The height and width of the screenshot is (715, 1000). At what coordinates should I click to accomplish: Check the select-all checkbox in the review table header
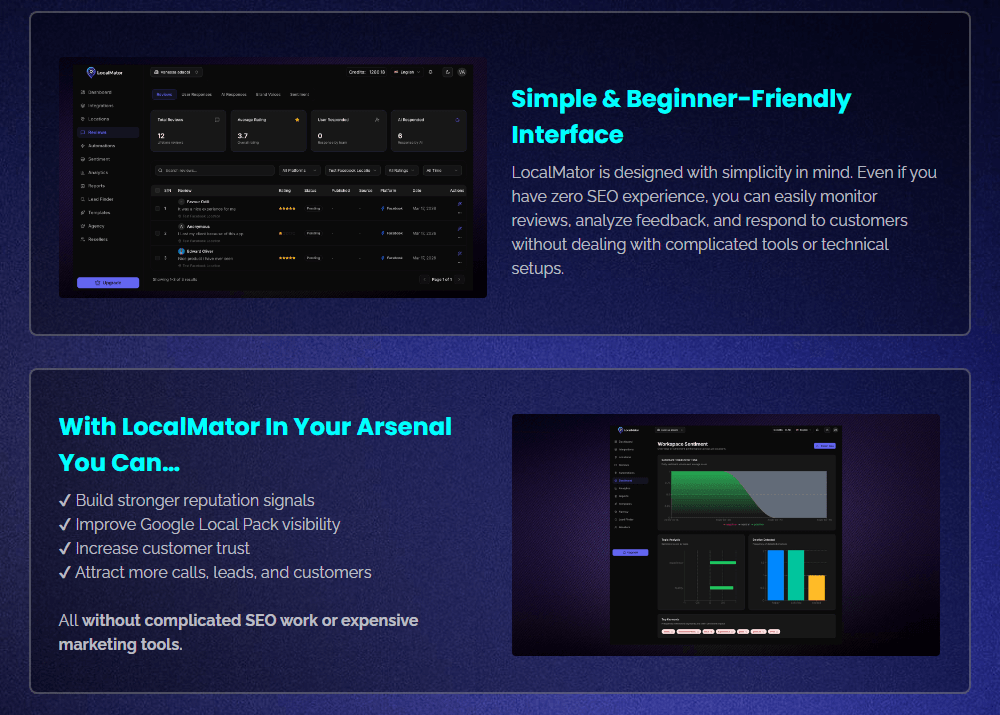[x=157, y=190]
